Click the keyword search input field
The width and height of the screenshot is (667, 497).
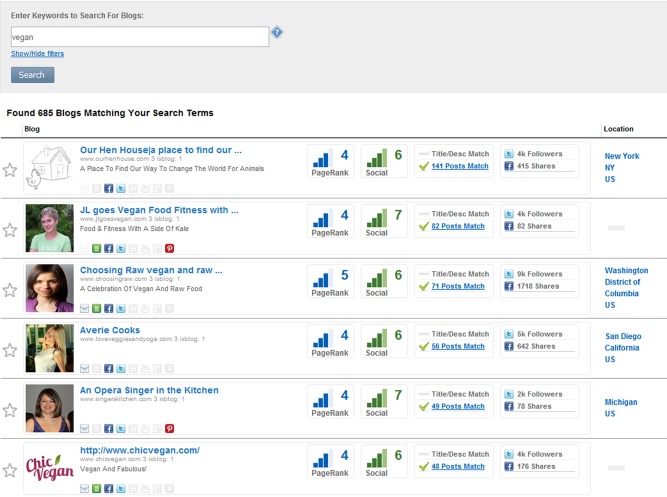tap(138, 36)
